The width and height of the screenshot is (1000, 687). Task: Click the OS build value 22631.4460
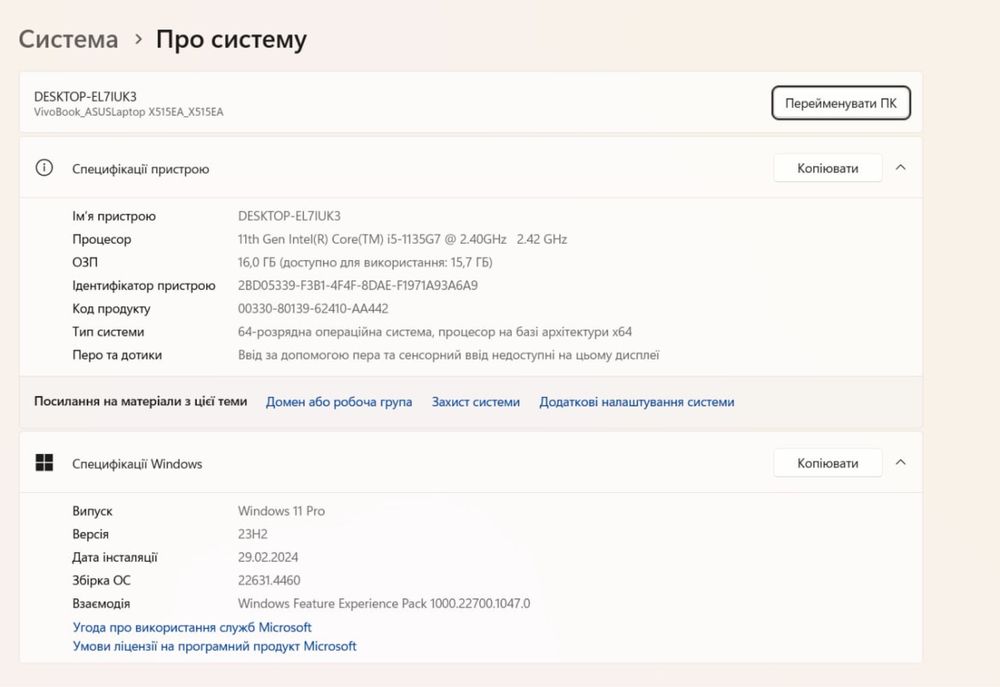click(x=269, y=580)
